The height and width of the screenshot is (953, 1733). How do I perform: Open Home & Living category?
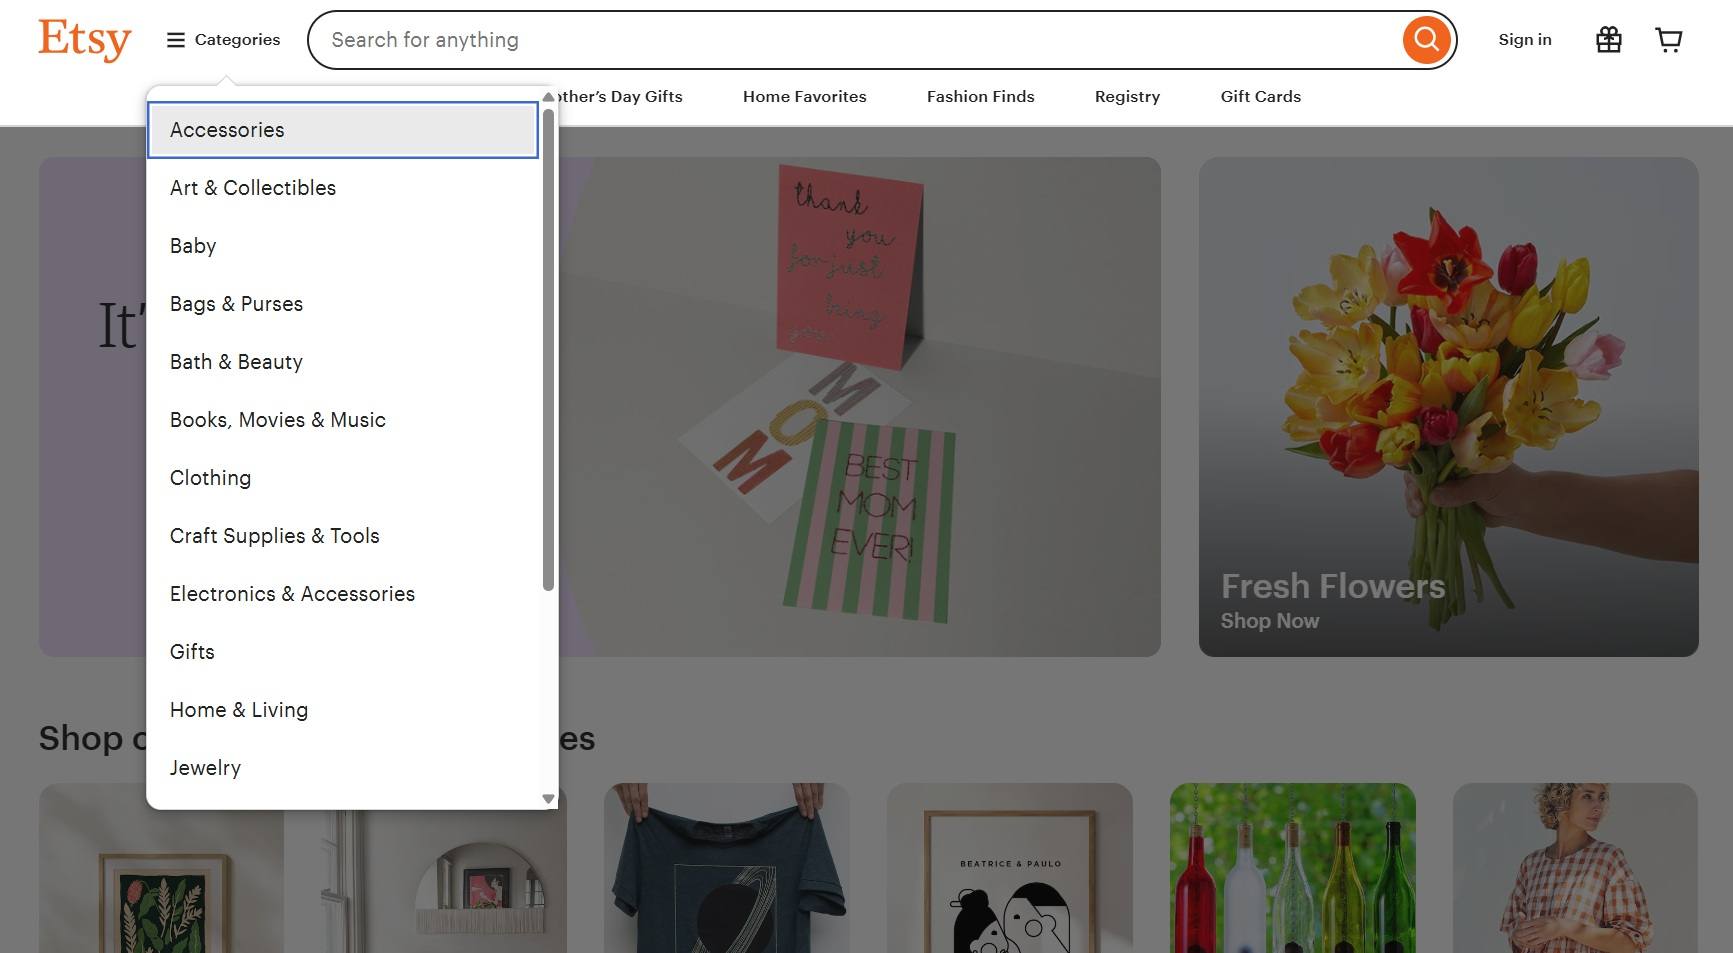(343, 710)
